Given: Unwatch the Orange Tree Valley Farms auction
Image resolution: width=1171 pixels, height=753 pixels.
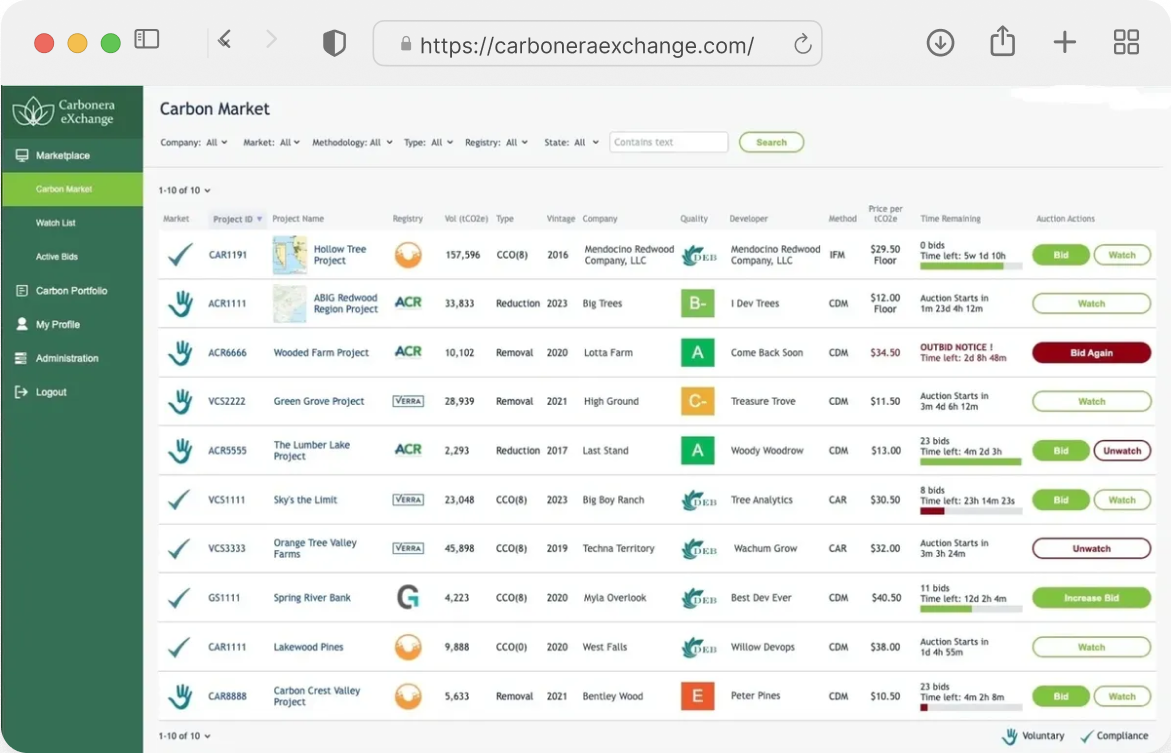Looking at the screenshot, I should (x=1091, y=549).
